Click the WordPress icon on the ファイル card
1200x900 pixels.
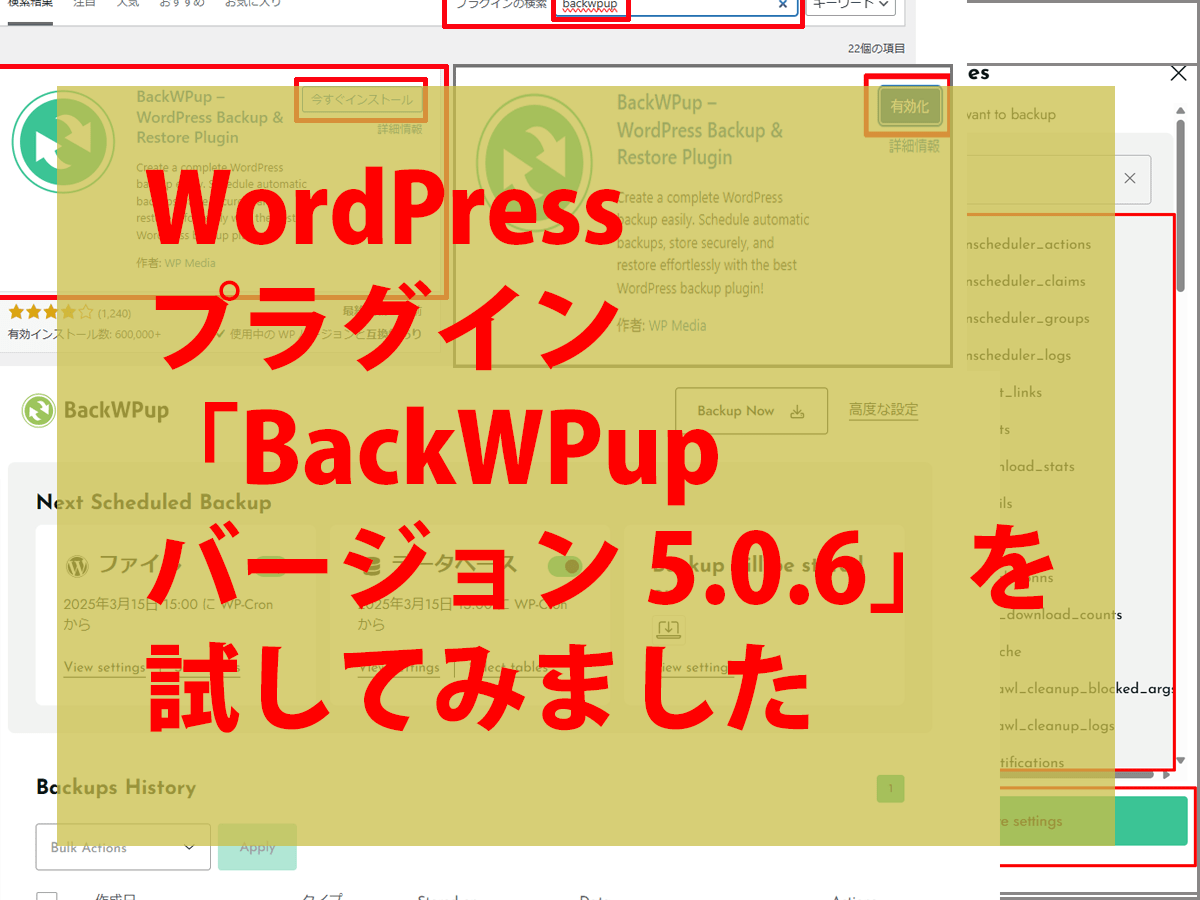tap(77, 566)
